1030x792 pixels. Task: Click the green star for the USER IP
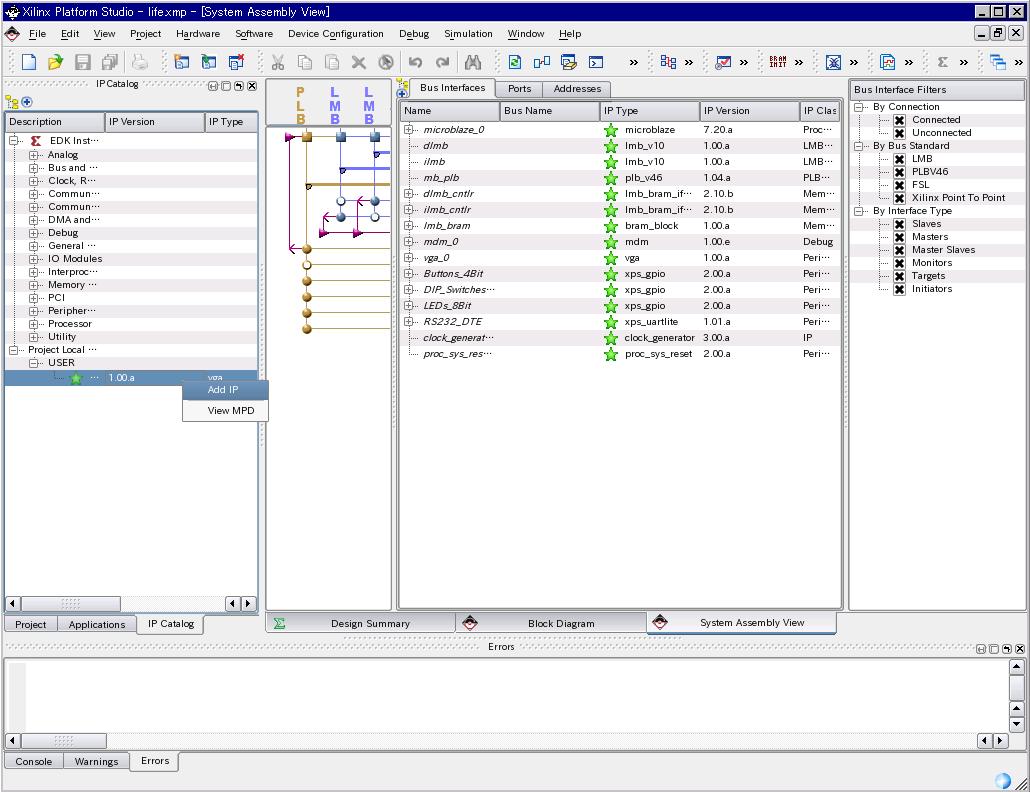click(76, 378)
